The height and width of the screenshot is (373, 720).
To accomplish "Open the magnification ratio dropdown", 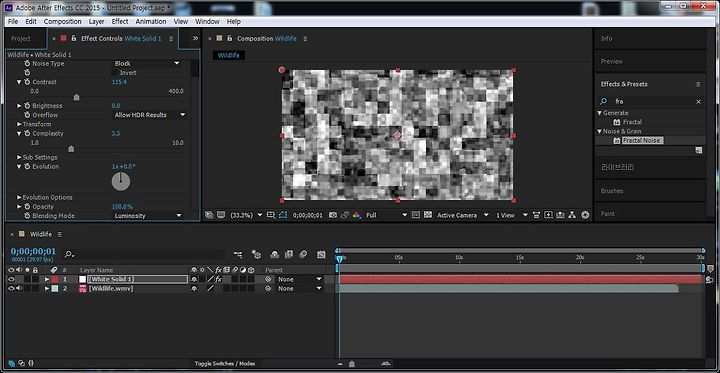I will click(246, 215).
